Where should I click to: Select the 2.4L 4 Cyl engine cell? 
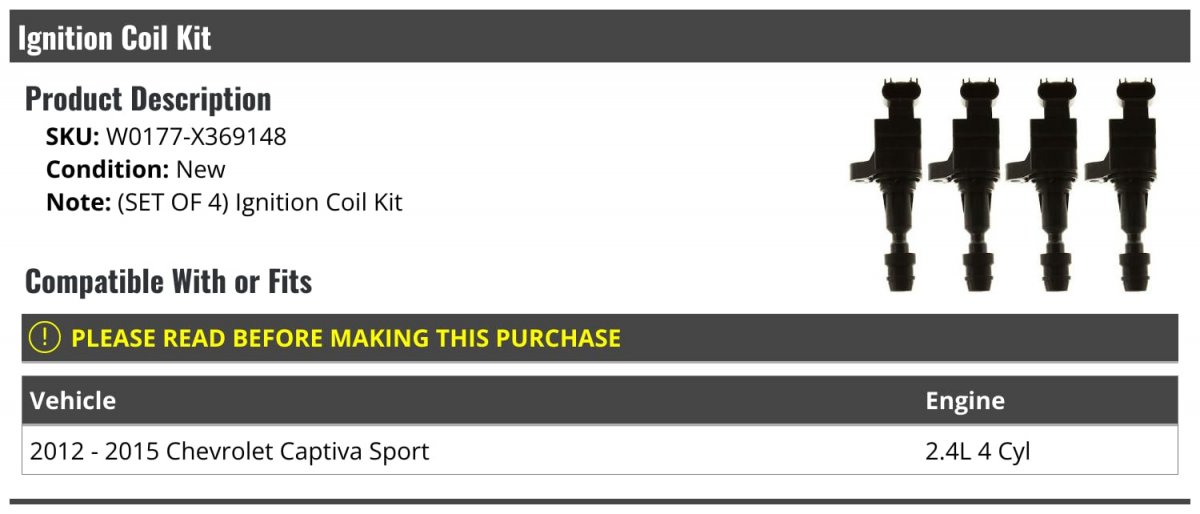pyautogui.click(x=977, y=451)
